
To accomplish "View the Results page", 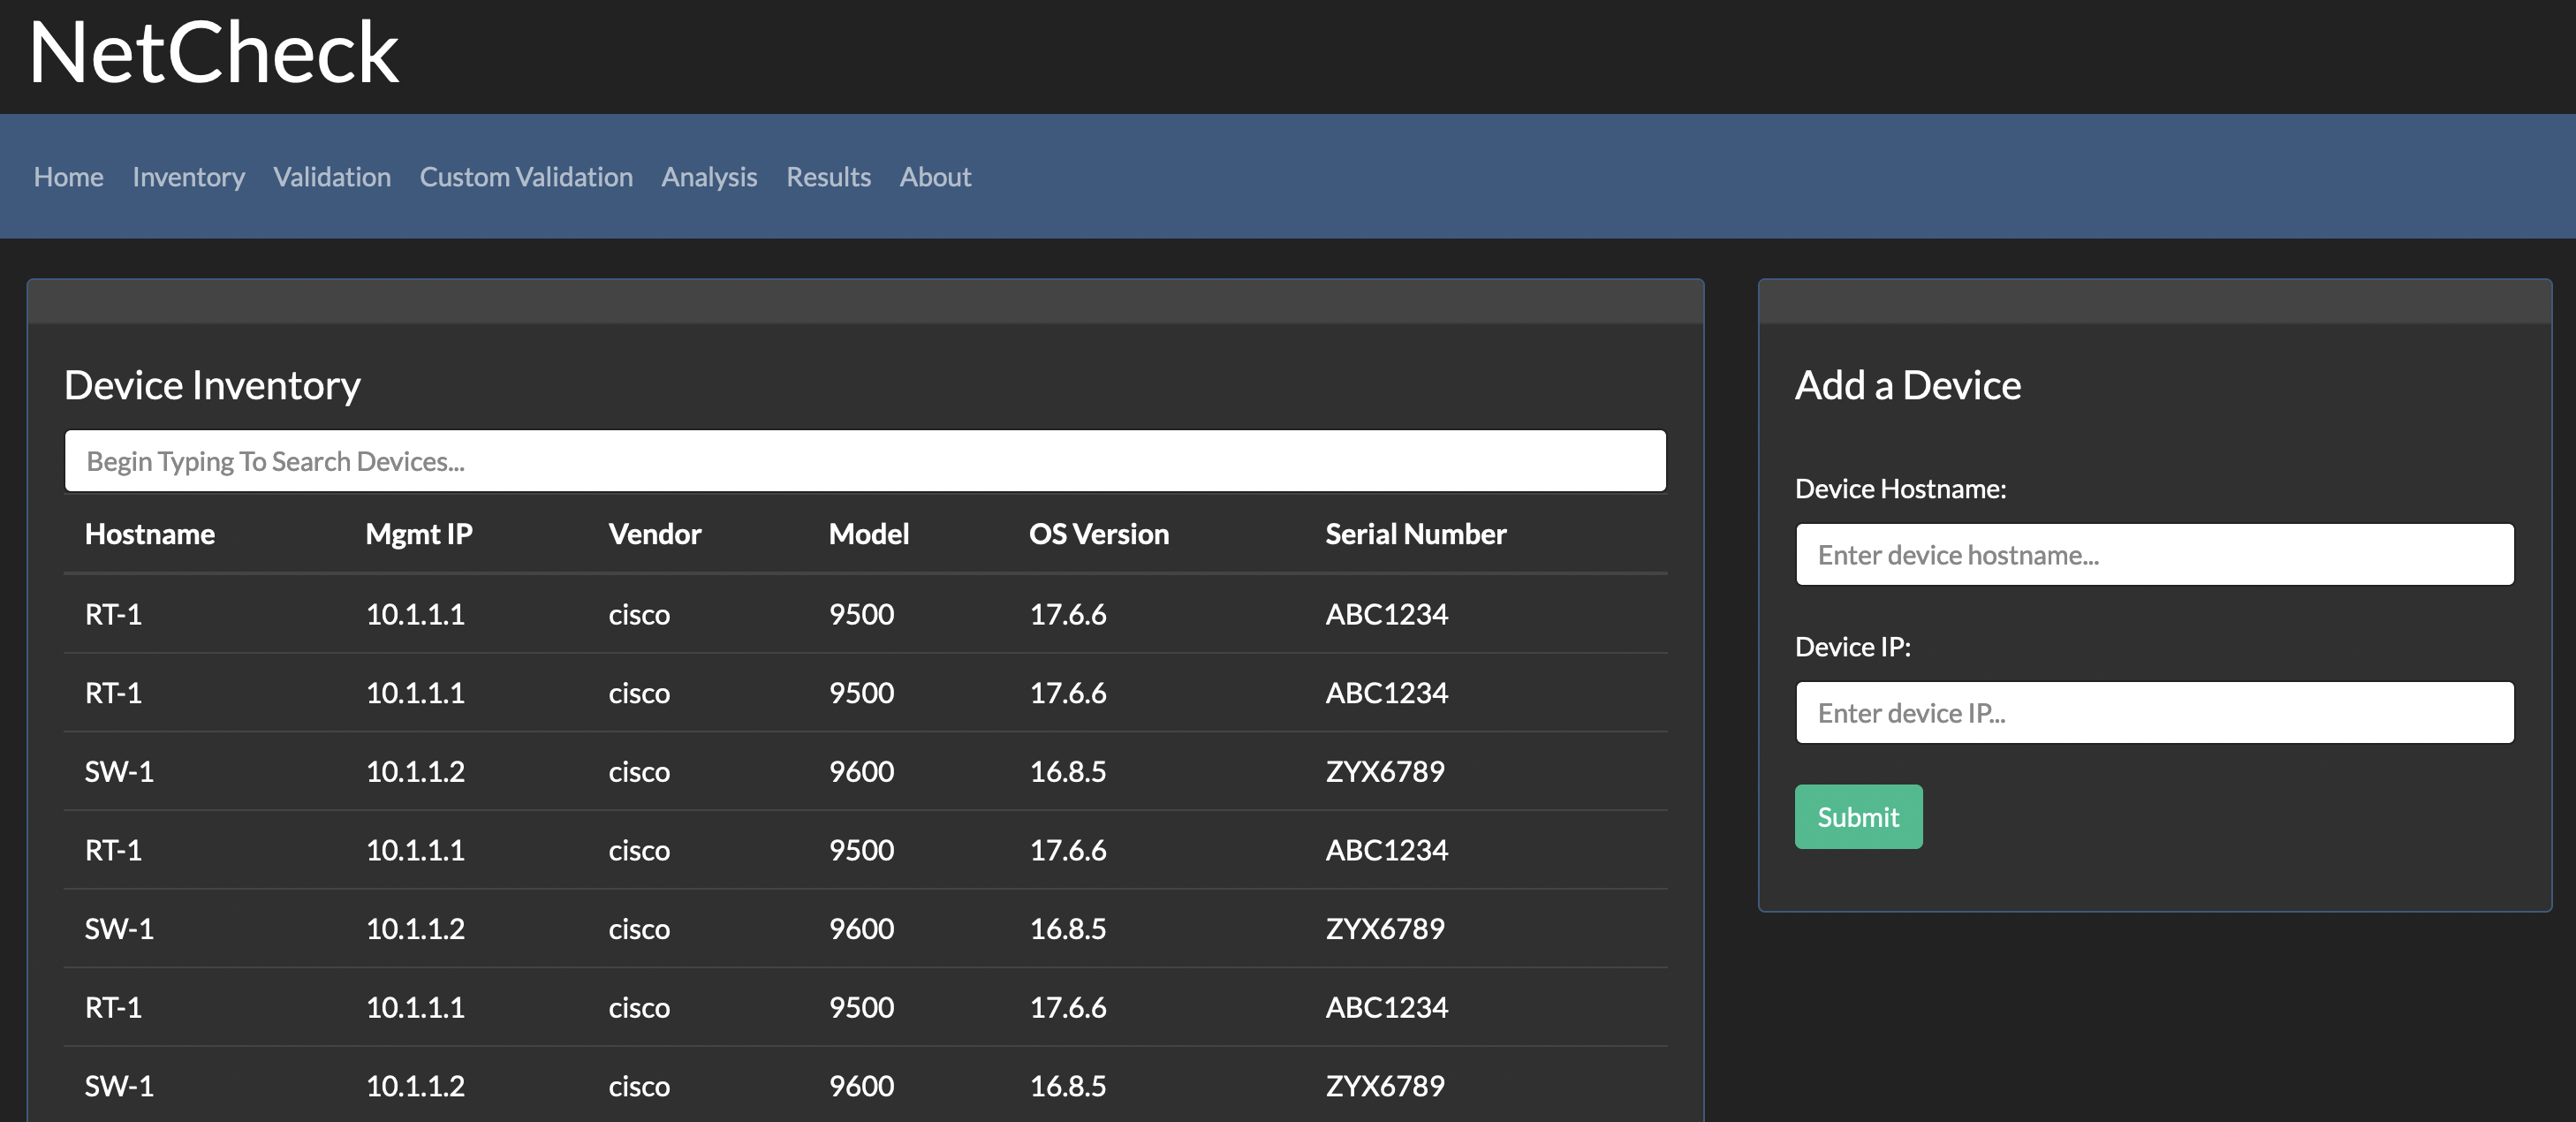I will (x=828, y=177).
